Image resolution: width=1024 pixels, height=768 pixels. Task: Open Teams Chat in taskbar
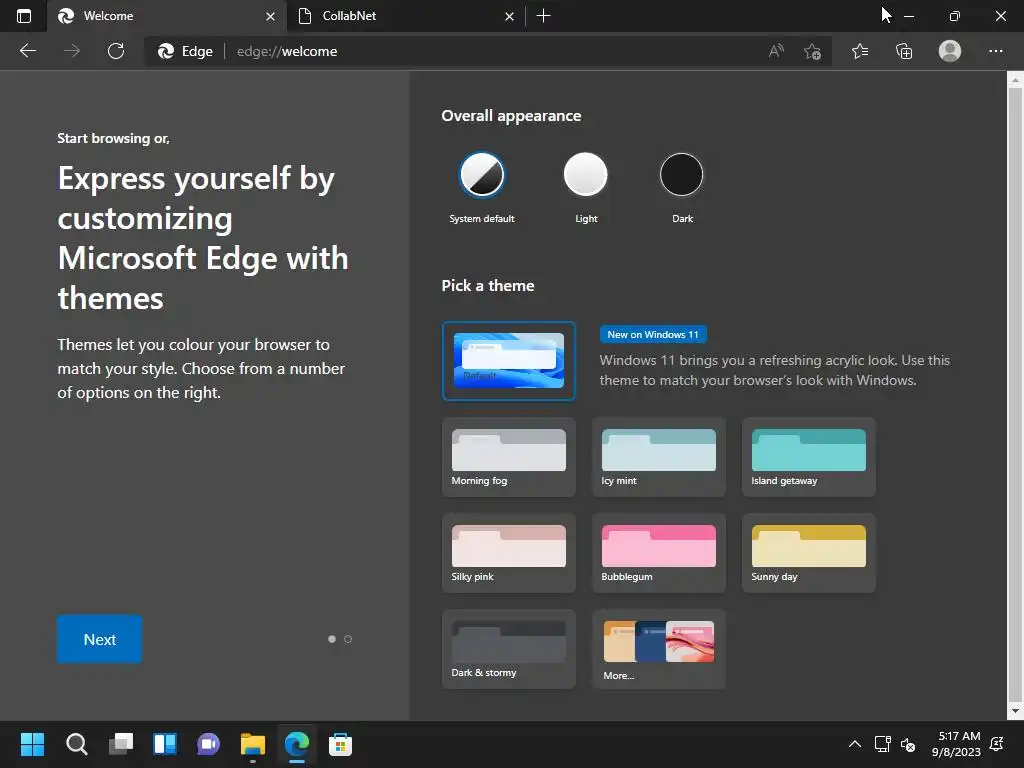click(208, 744)
